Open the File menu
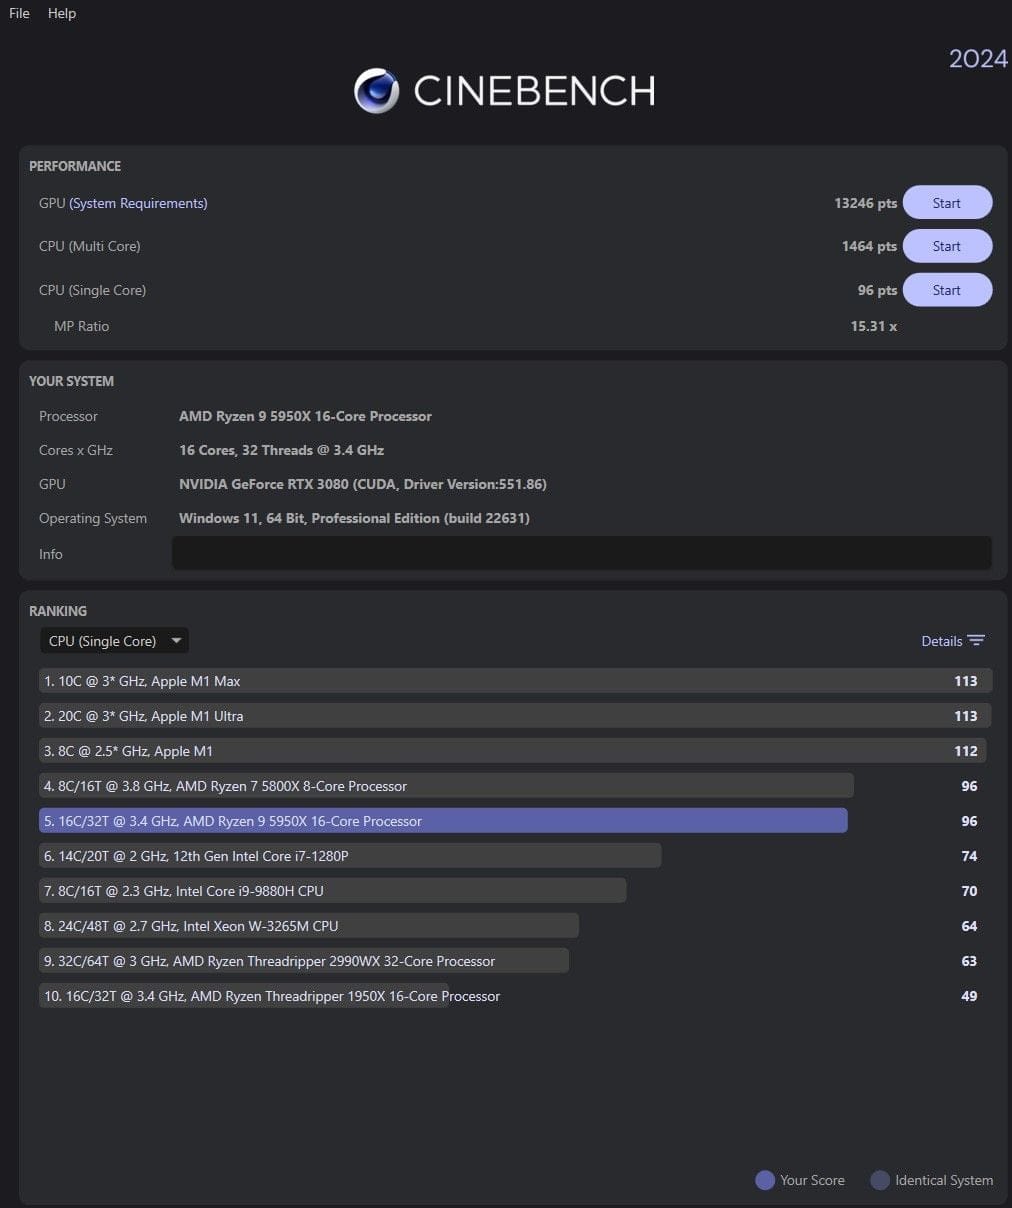1012x1208 pixels. [x=19, y=13]
